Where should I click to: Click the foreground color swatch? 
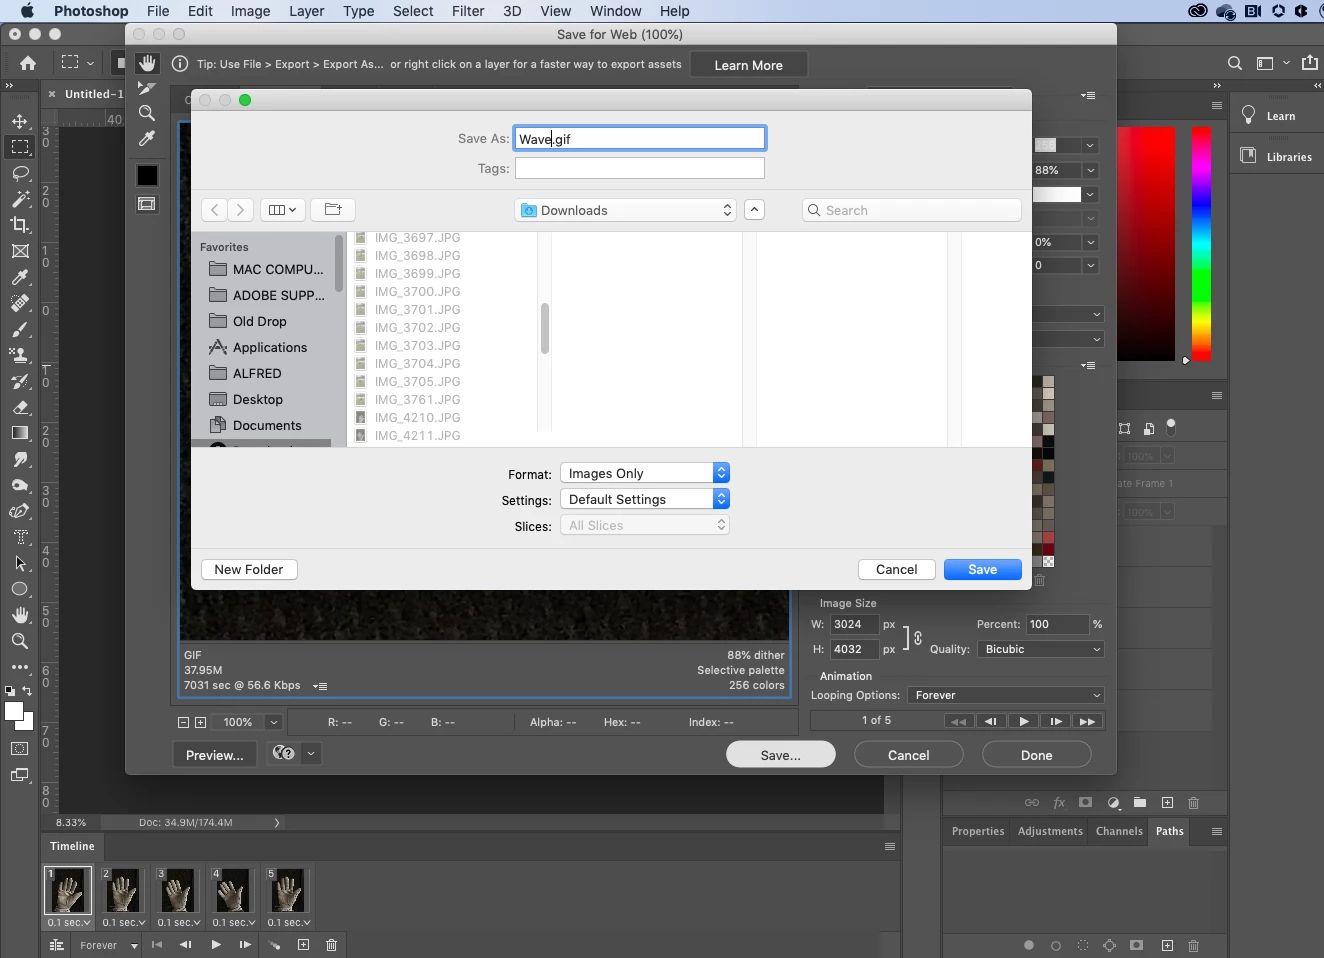pyautogui.click(x=13, y=712)
